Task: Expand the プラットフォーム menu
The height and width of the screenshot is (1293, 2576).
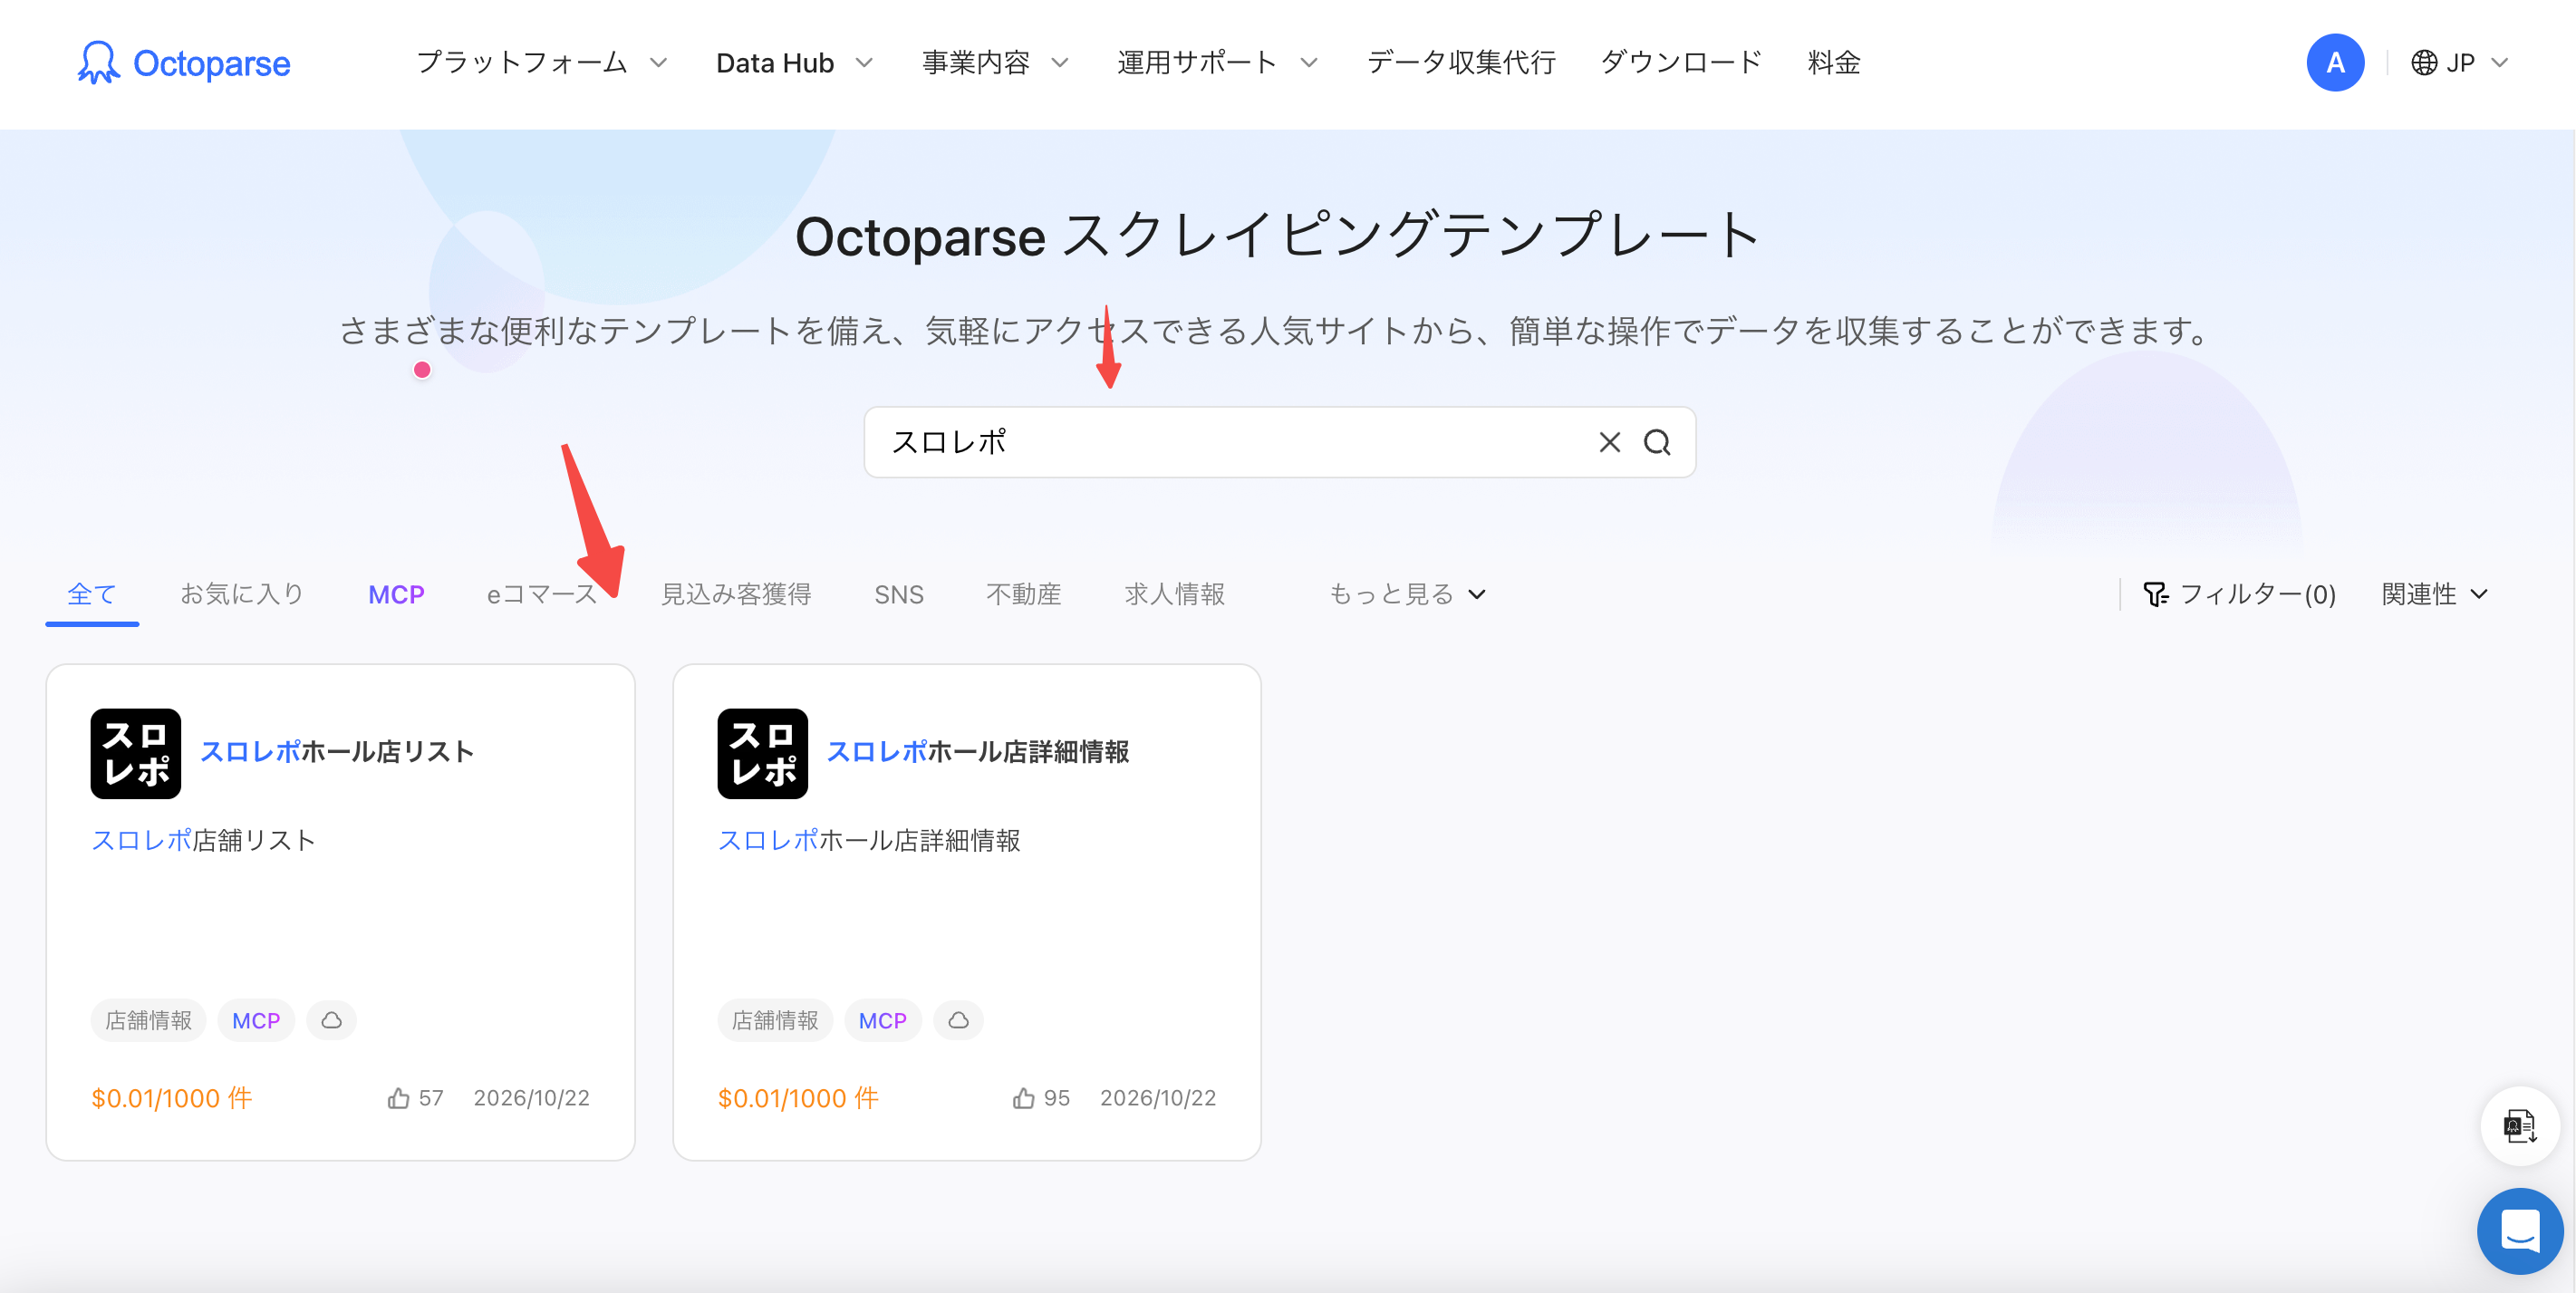Action: [541, 63]
